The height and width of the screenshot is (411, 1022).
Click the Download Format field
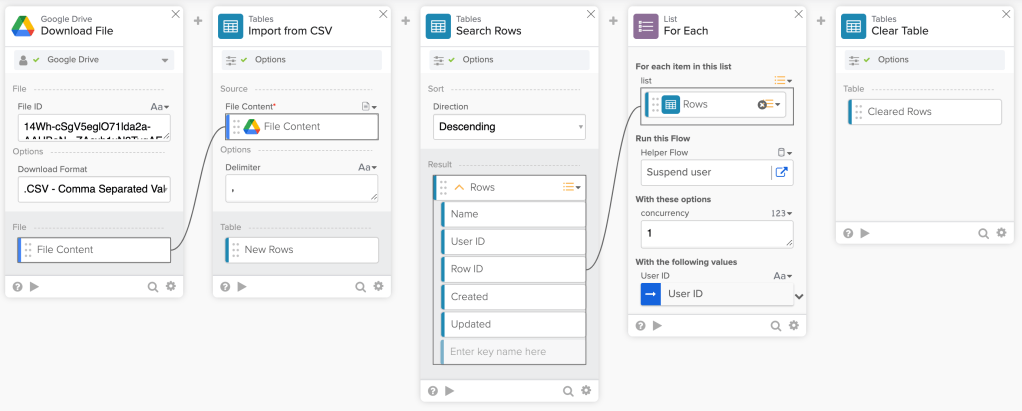pos(95,190)
